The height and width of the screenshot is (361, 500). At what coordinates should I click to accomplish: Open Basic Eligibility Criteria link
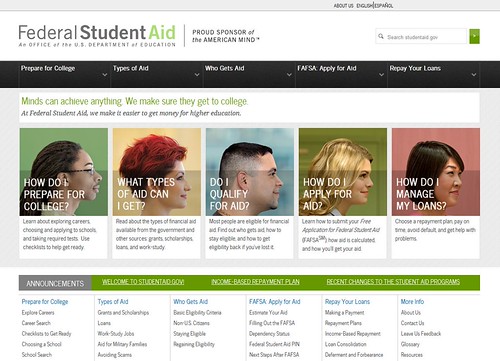coord(197,313)
